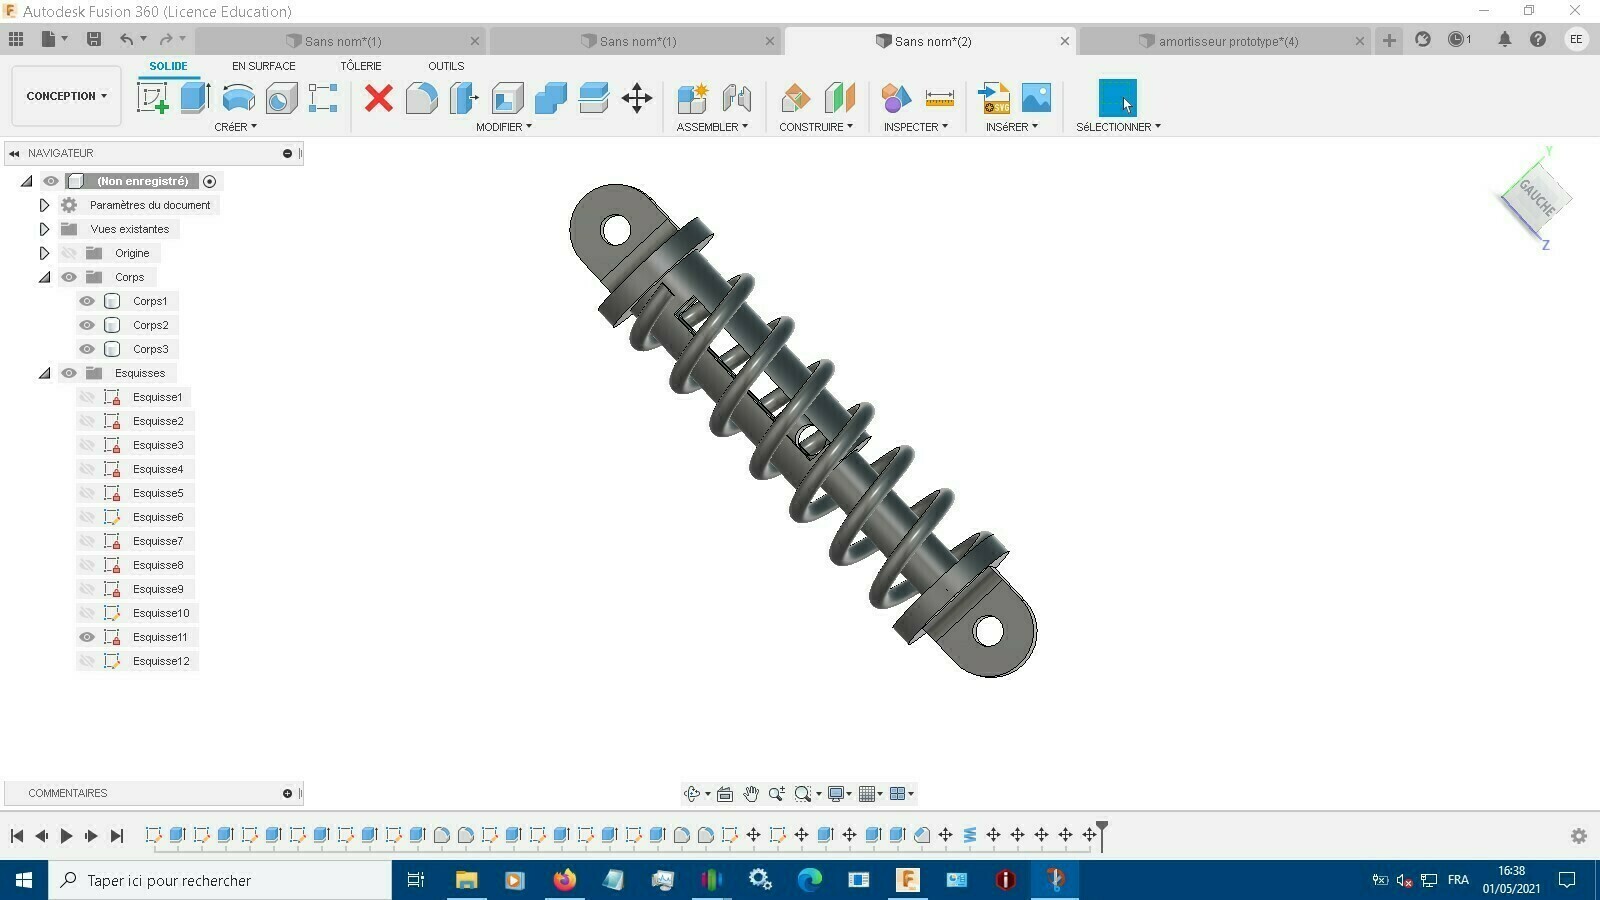This screenshot has width=1600, height=900.
Task: Click the Windows taskbar search box
Action: pyautogui.click(x=220, y=880)
